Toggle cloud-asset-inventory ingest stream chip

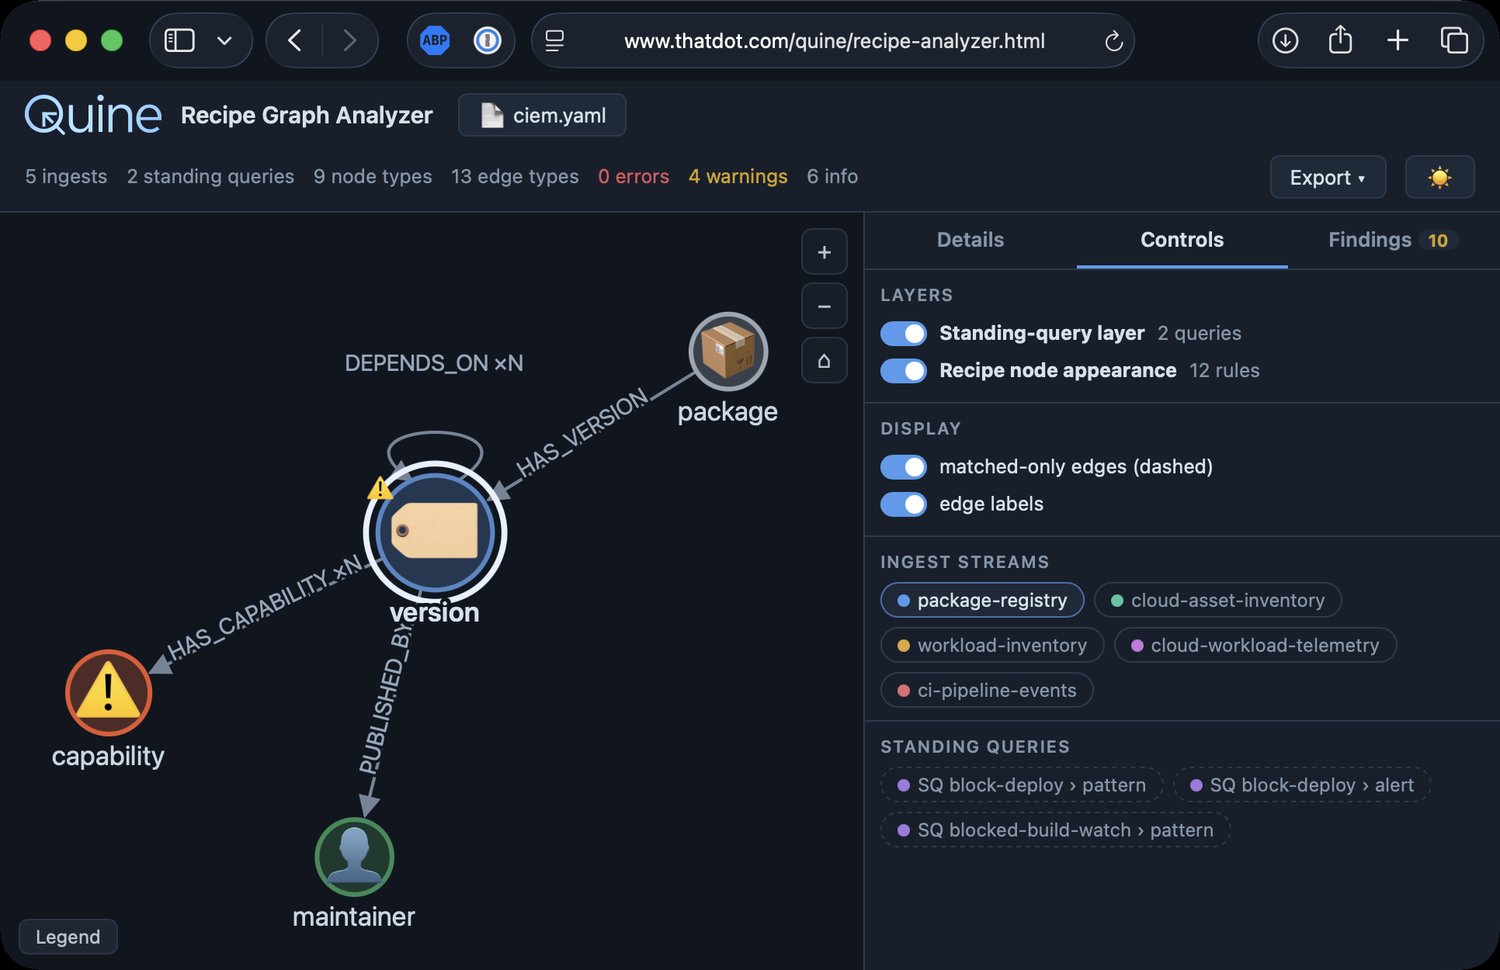click(x=1218, y=600)
